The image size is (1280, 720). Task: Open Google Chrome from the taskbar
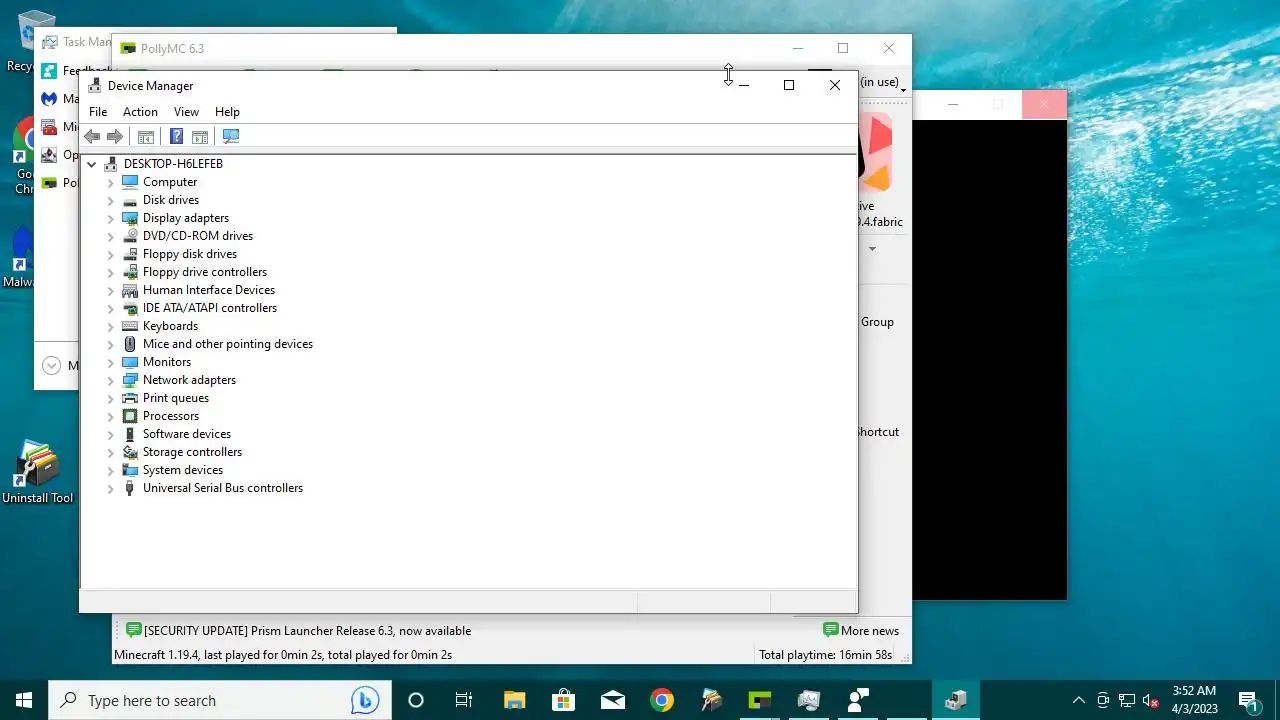pos(661,700)
